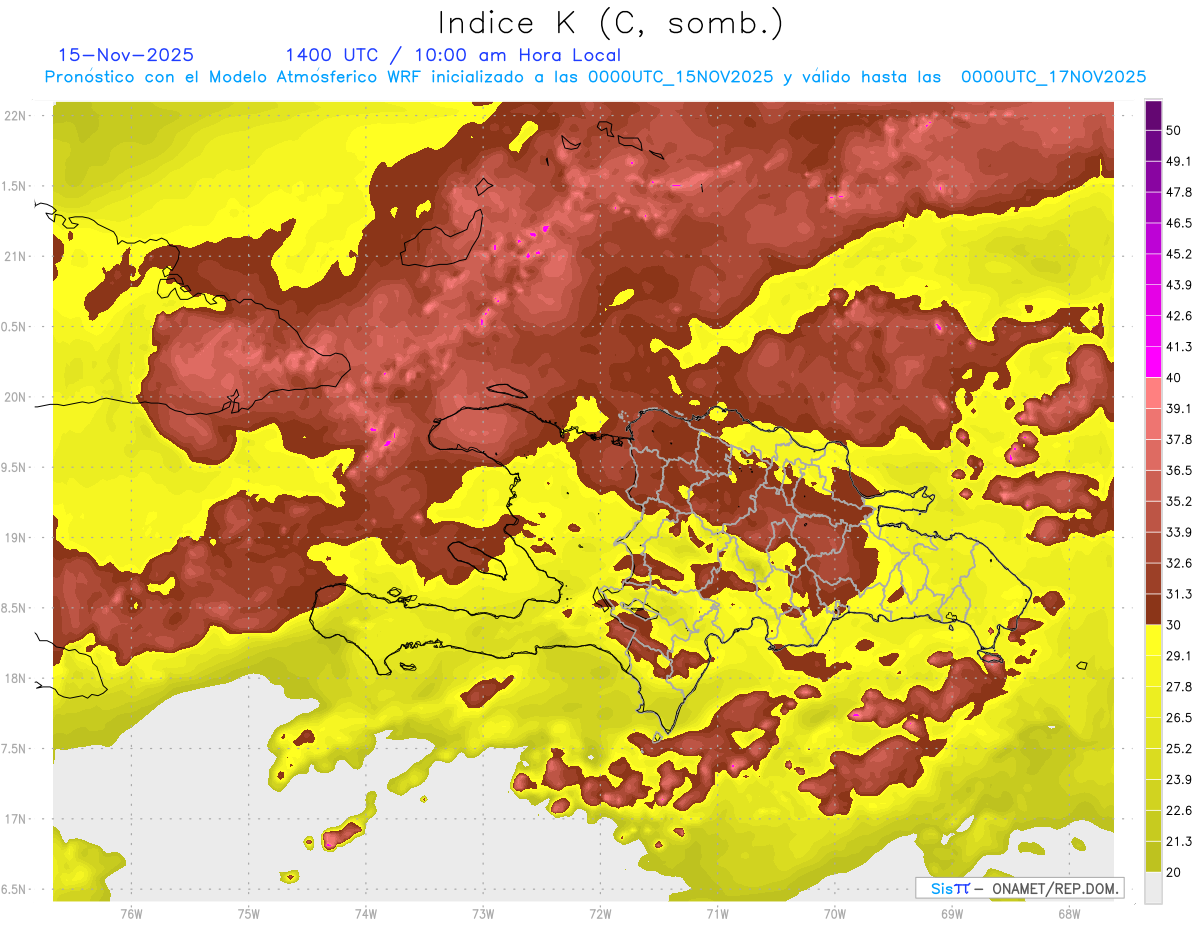Click the colorbar value '35.2'
Viewport: 1200px width, 927px height.
pyautogui.click(x=1178, y=501)
